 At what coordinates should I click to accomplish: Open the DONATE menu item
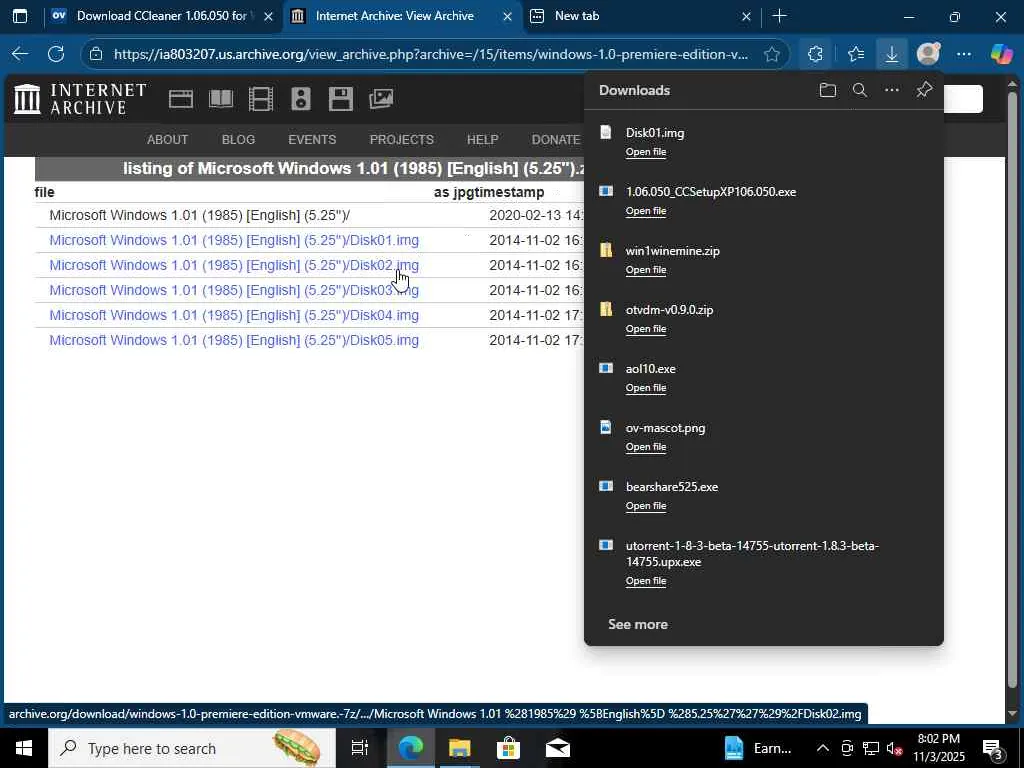coord(556,140)
